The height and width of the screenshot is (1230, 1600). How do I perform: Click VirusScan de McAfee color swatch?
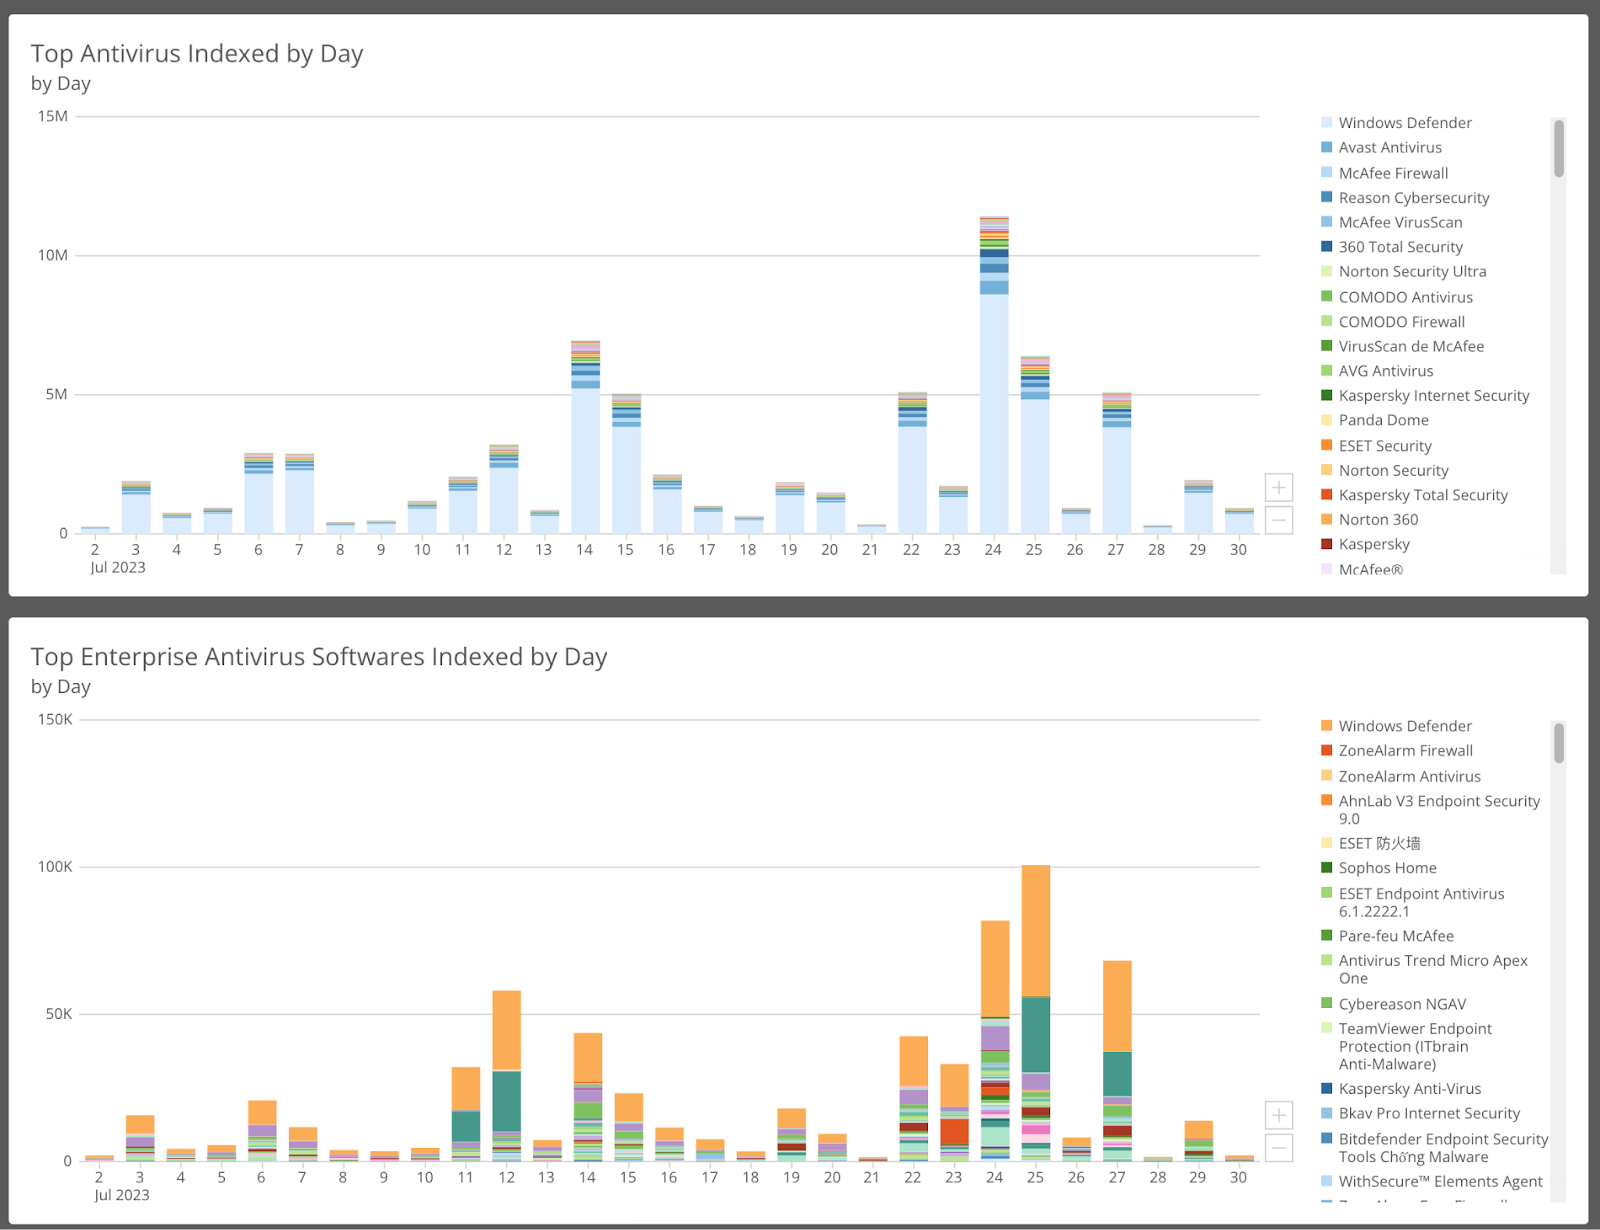[1327, 346]
